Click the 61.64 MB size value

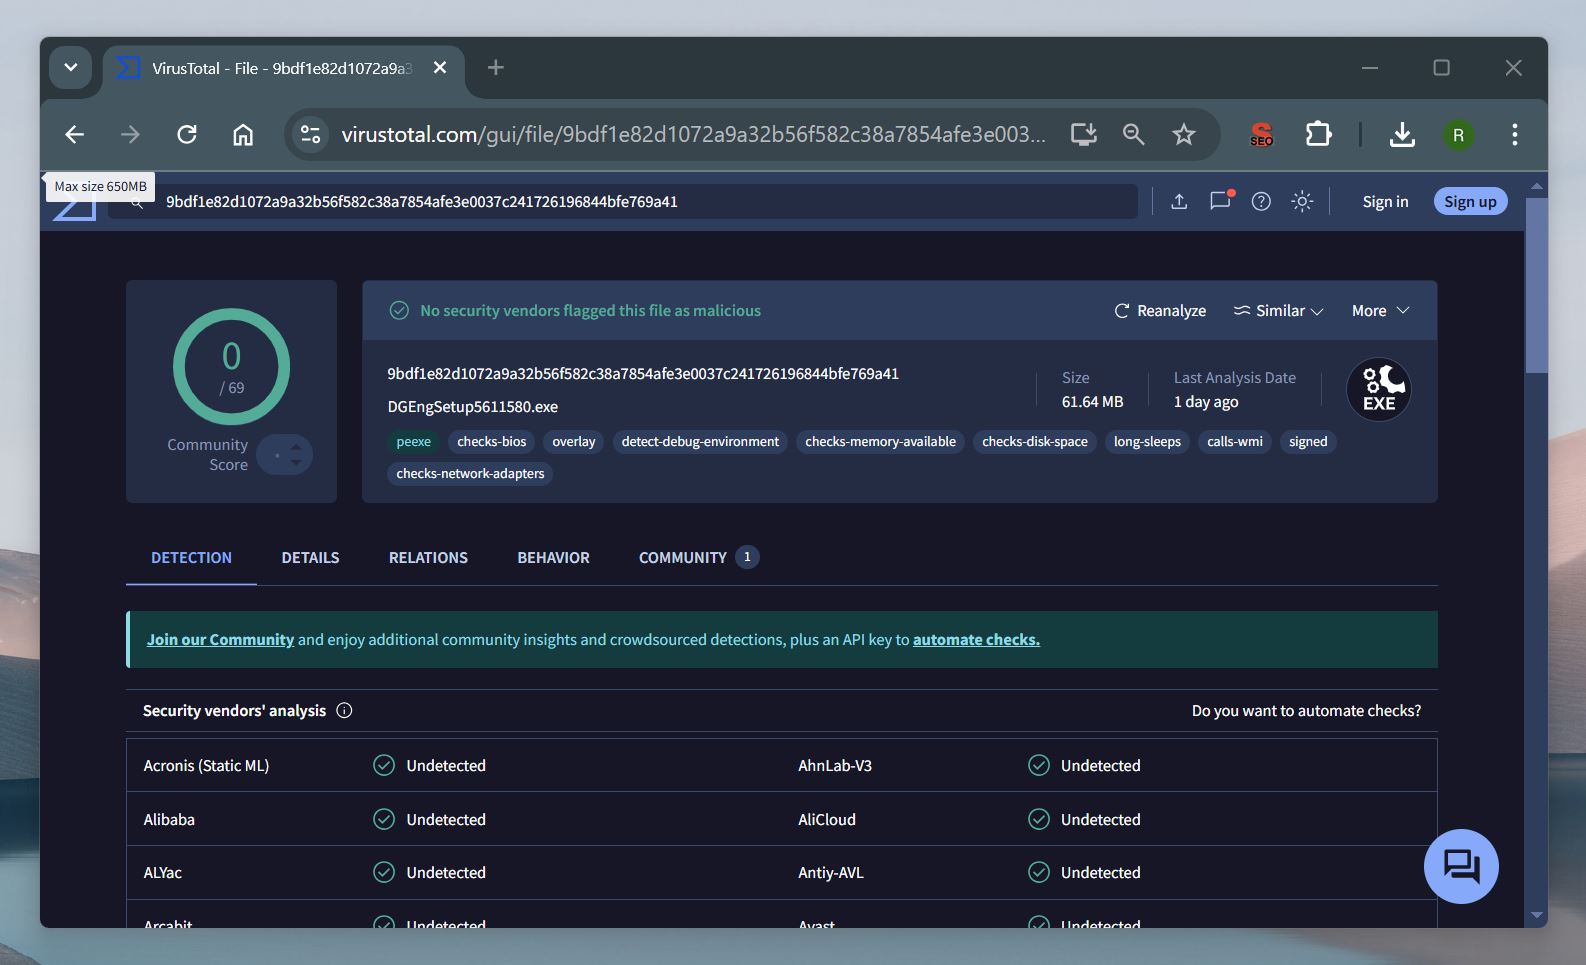[x=1092, y=401]
